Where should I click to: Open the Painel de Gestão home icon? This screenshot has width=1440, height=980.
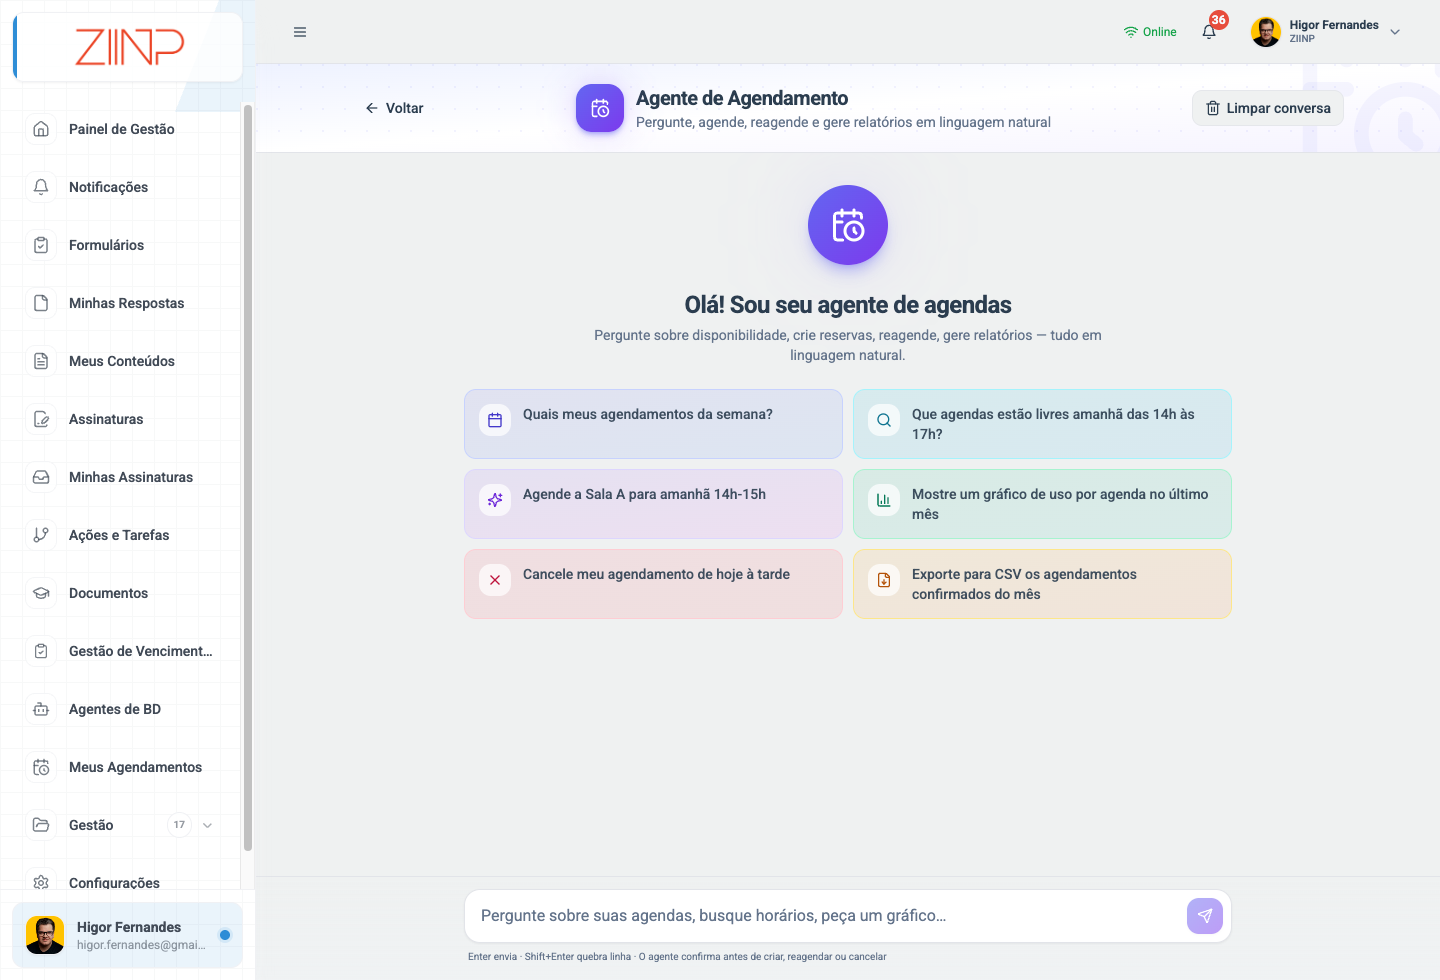[x=41, y=129]
